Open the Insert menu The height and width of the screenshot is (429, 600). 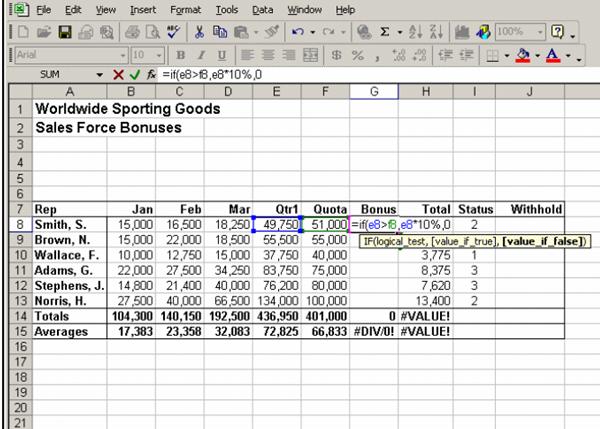(143, 10)
